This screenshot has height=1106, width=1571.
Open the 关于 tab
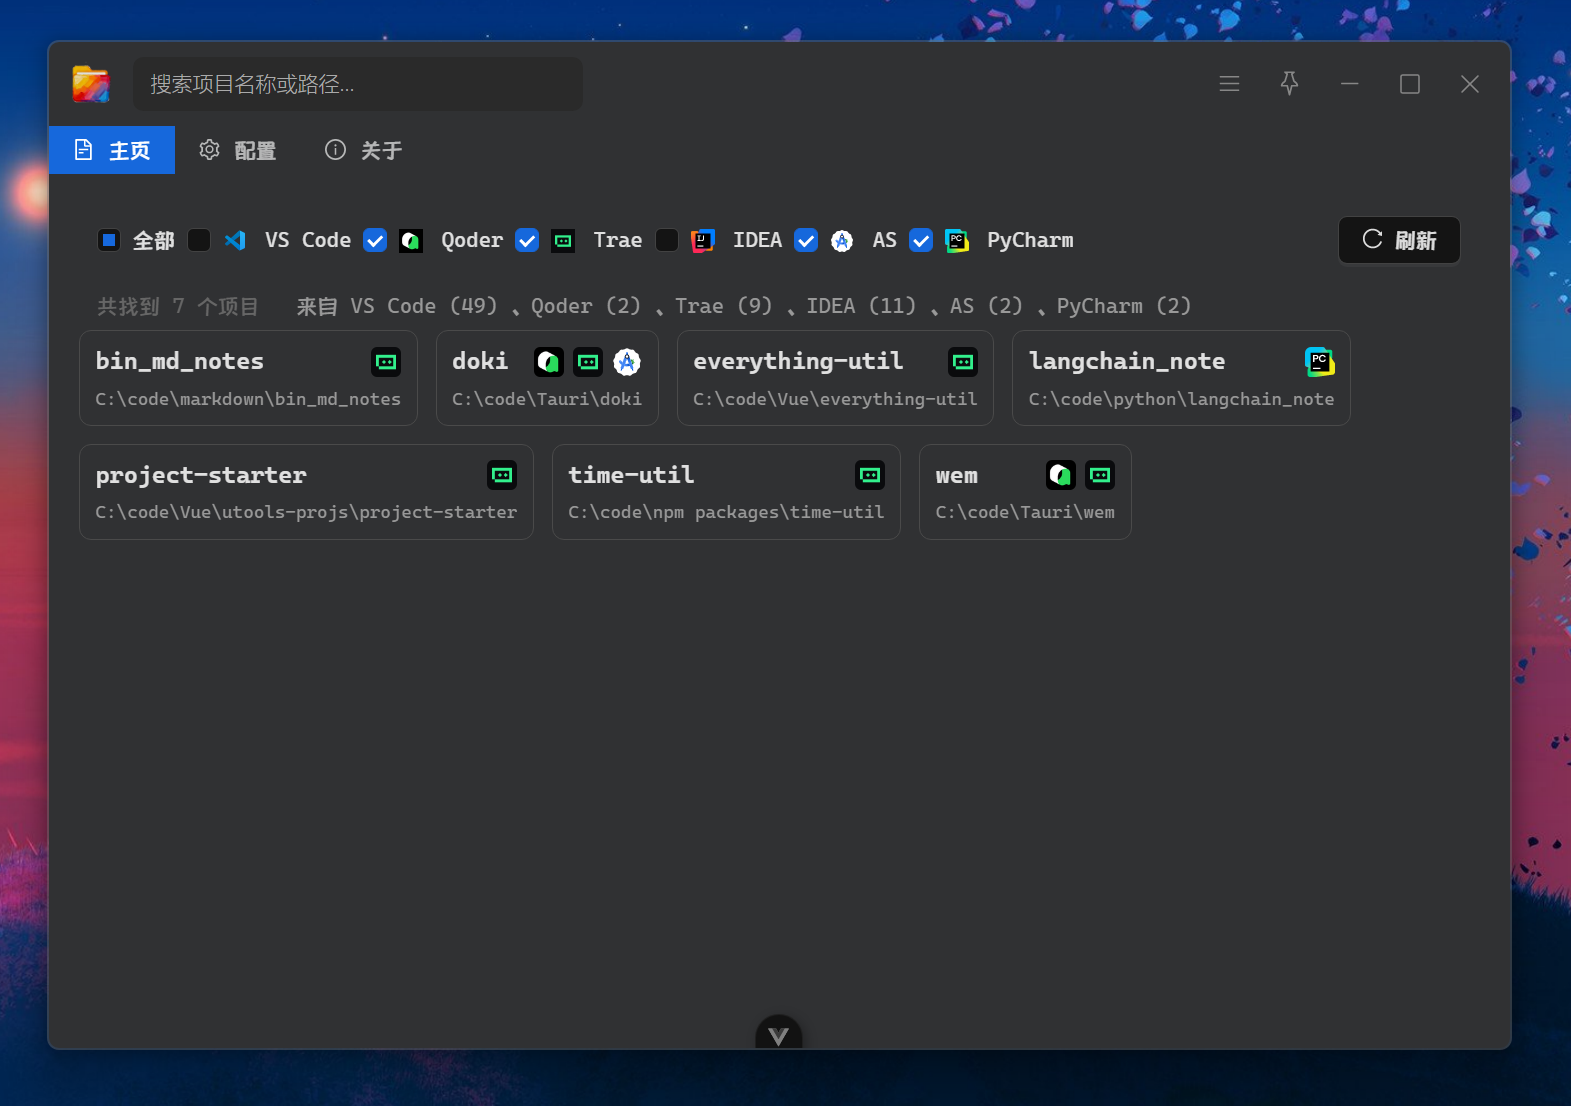364,150
